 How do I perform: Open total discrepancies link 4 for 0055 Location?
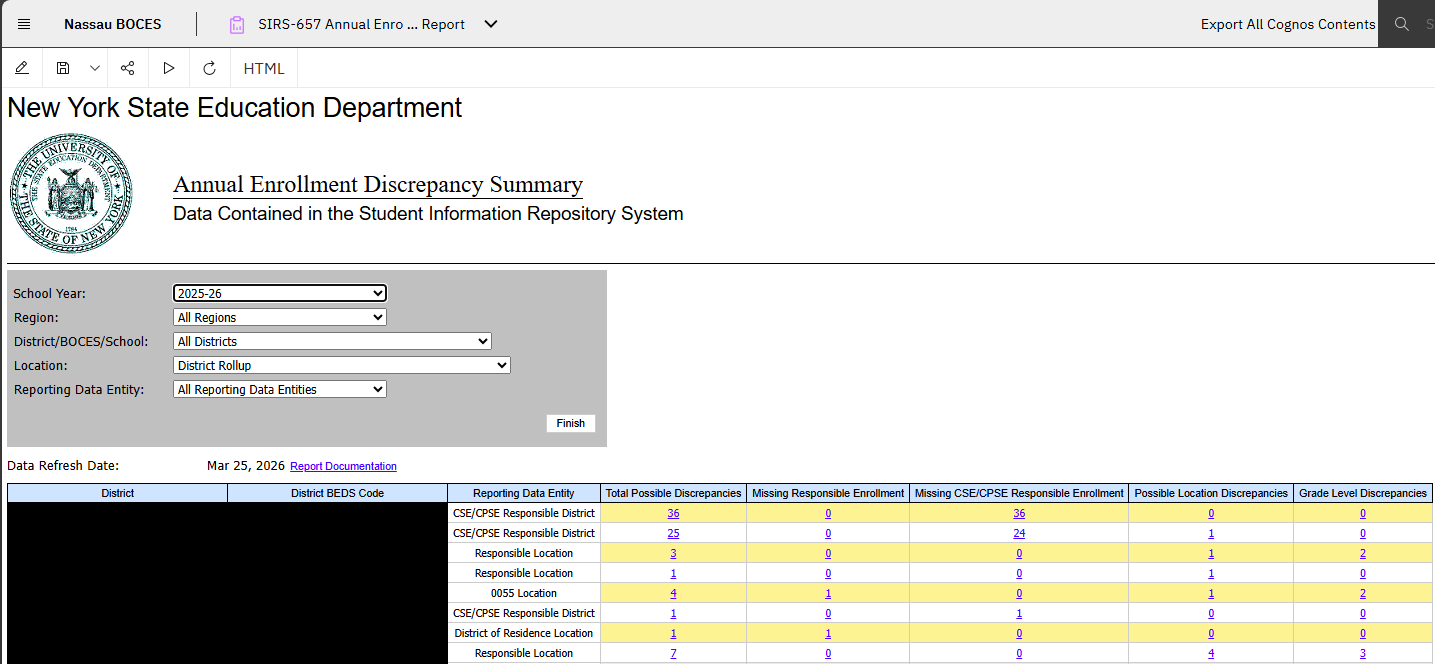coord(673,593)
